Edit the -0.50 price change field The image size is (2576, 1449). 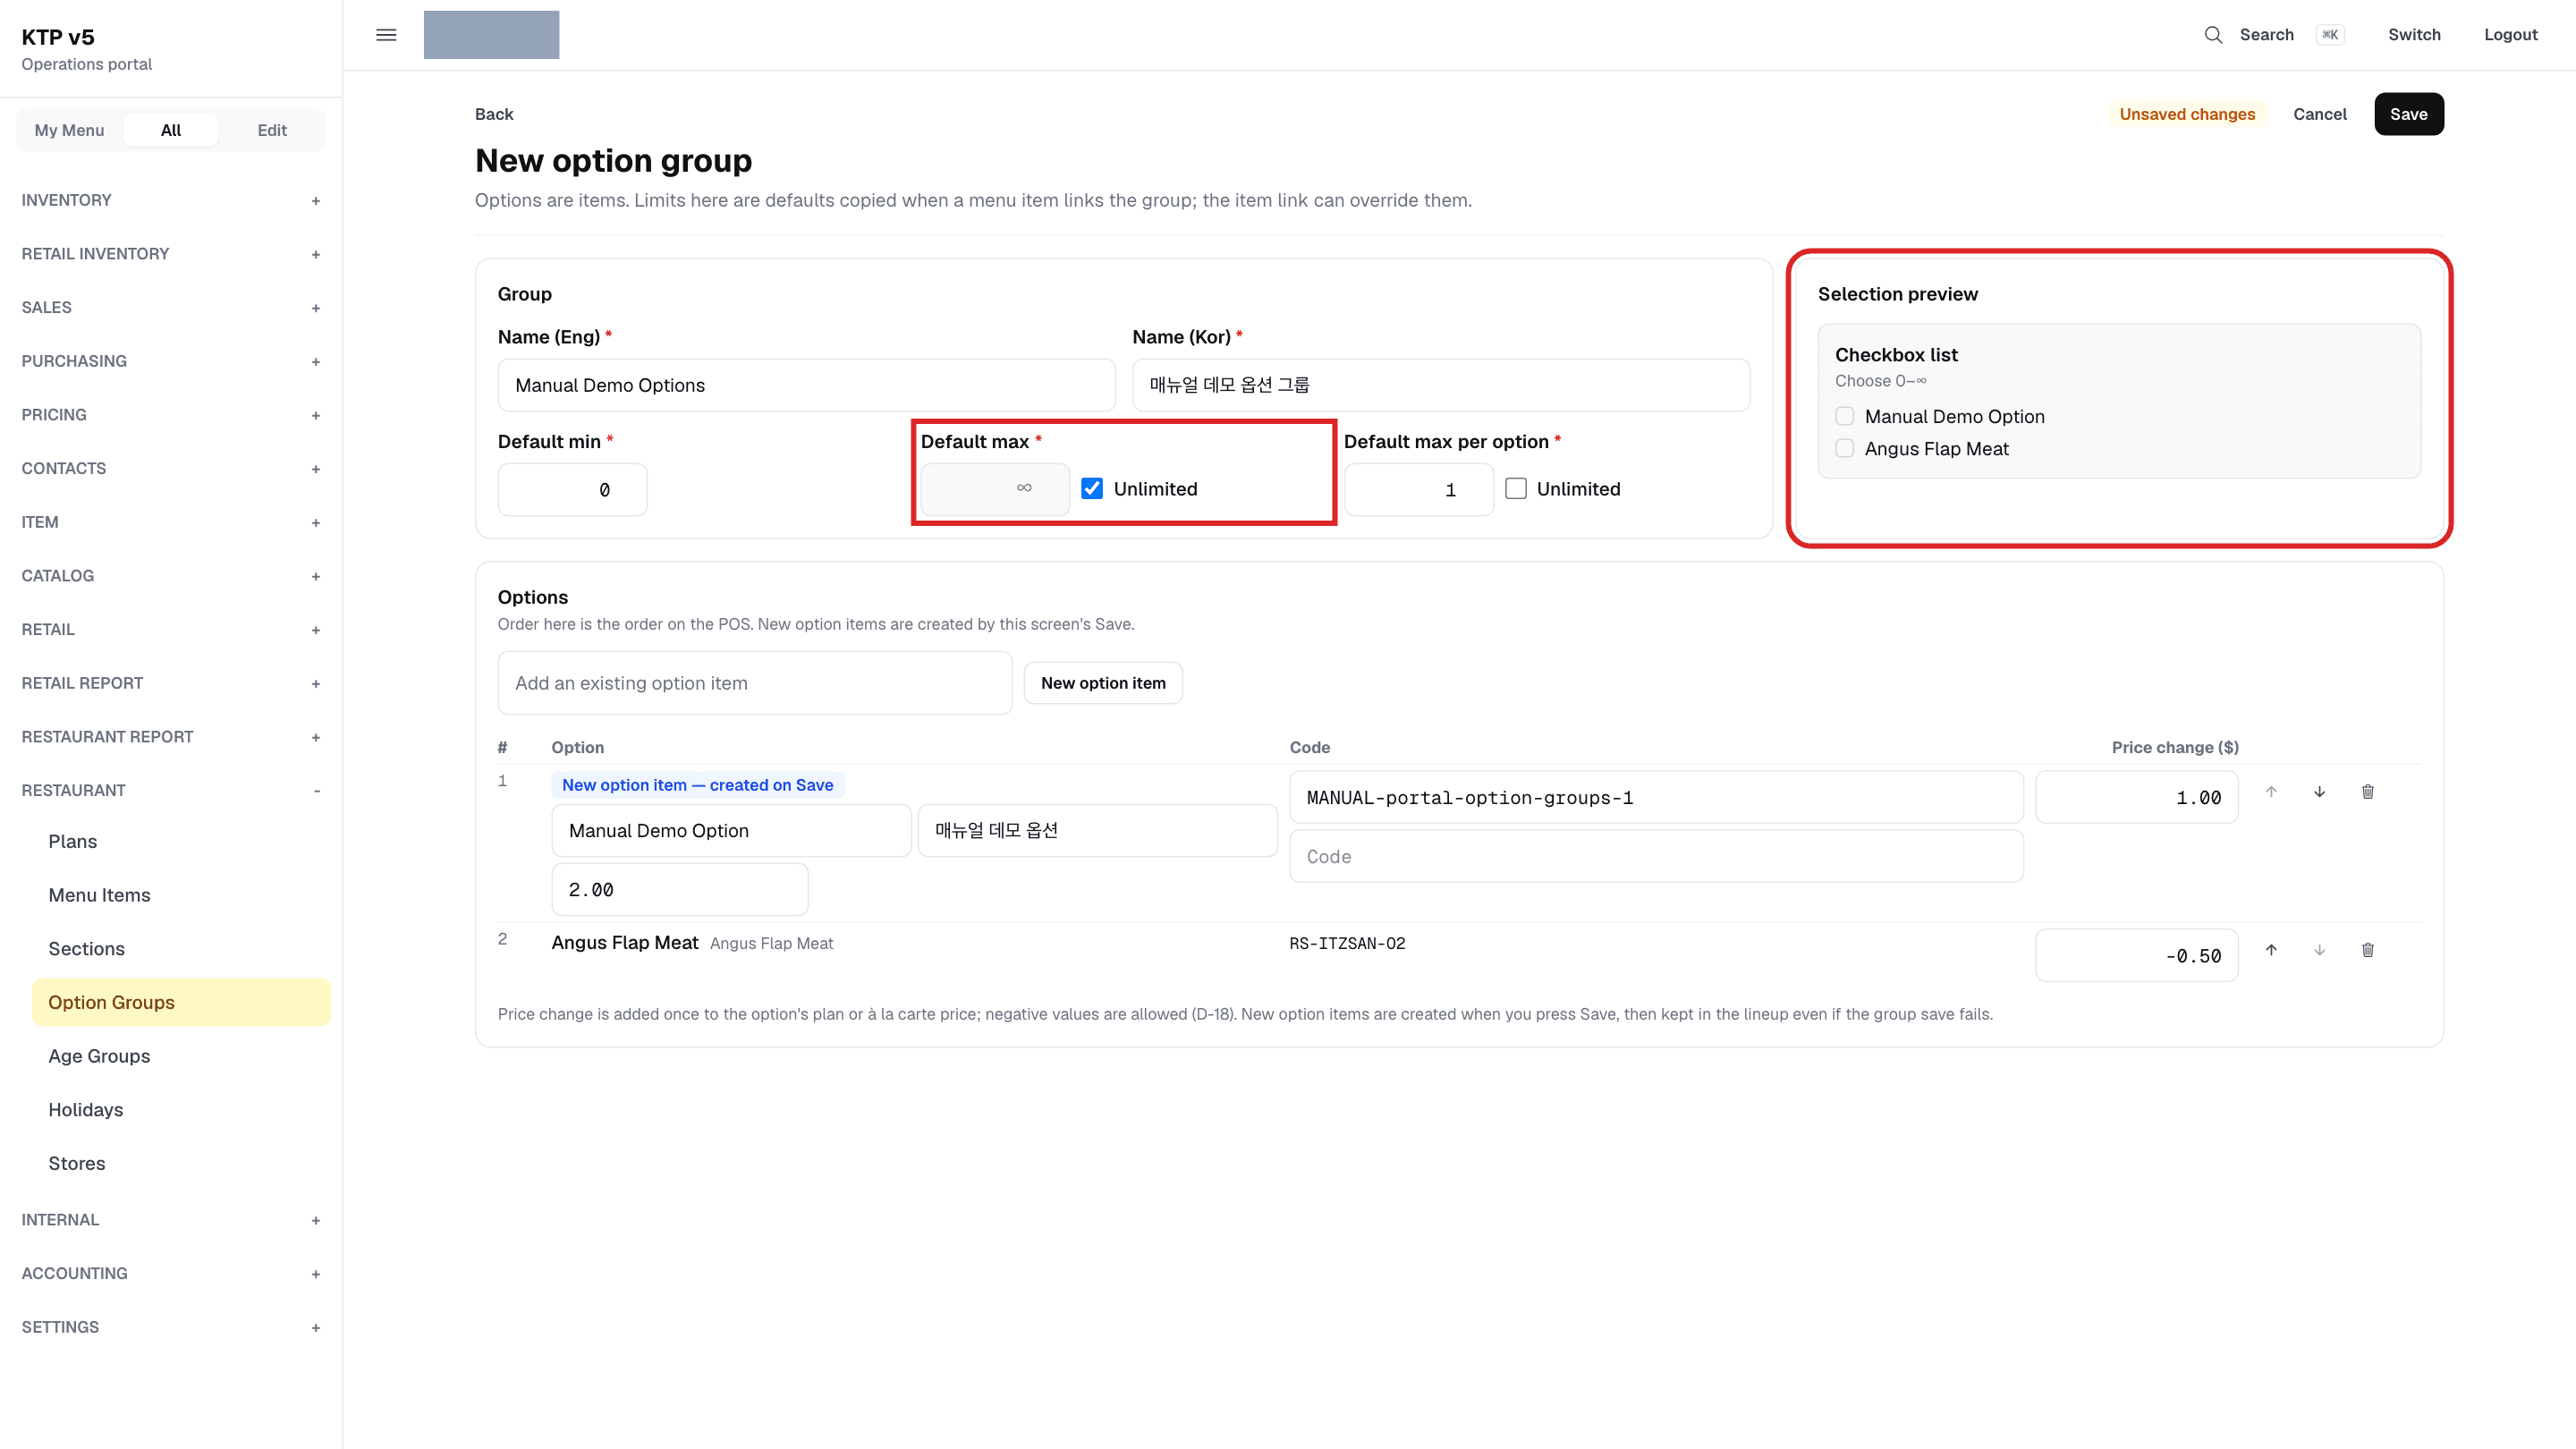point(2137,955)
